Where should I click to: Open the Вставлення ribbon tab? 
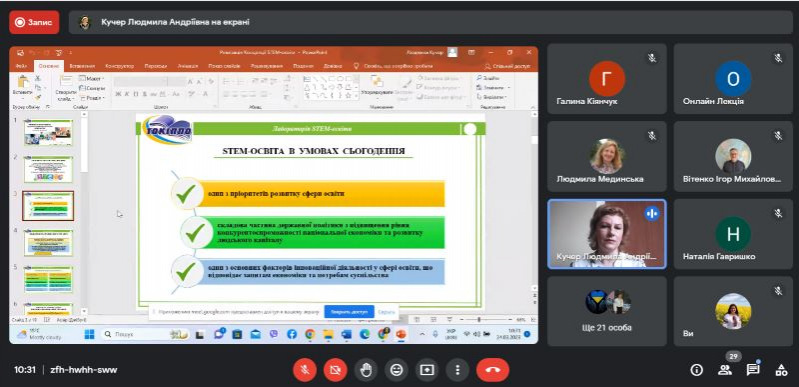(x=82, y=66)
